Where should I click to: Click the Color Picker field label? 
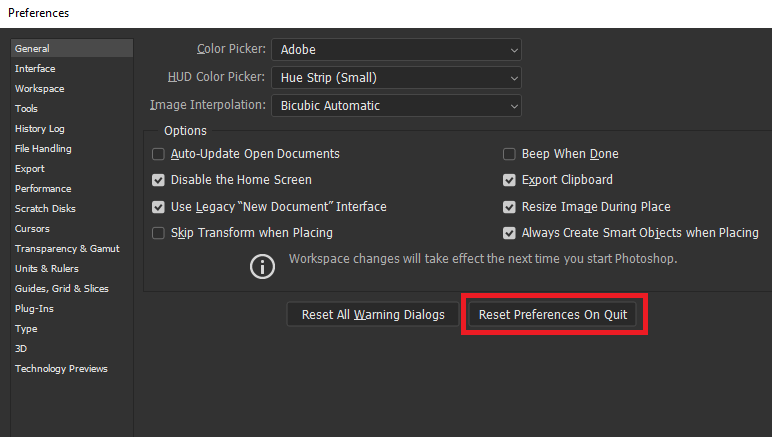[x=231, y=49]
